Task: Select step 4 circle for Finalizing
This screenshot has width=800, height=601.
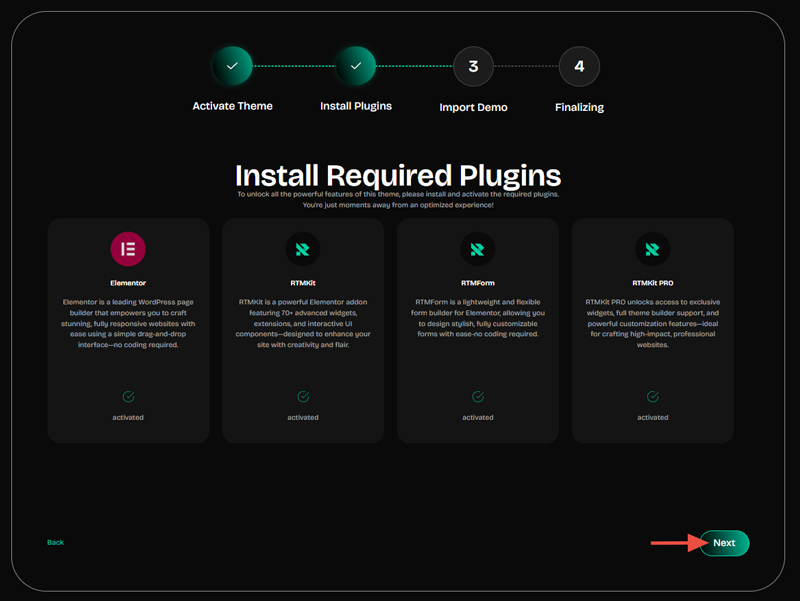Action: point(579,66)
